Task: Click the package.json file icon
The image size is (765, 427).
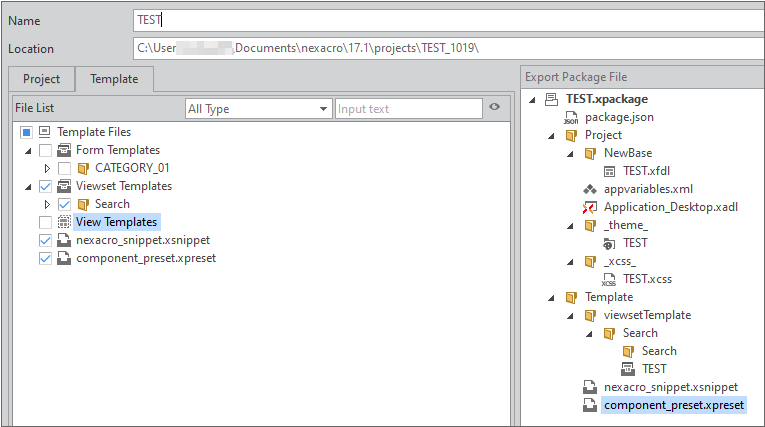Action: (x=571, y=117)
